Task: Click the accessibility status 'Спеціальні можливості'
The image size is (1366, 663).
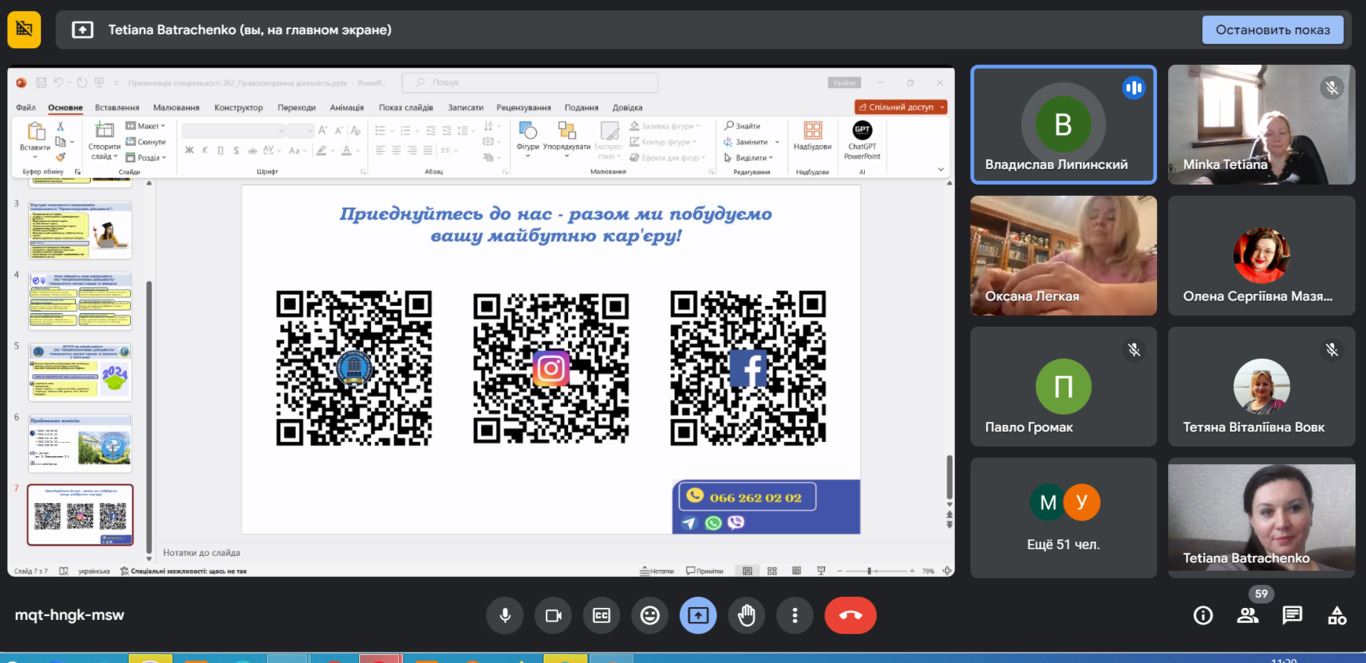Action: [x=183, y=571]
